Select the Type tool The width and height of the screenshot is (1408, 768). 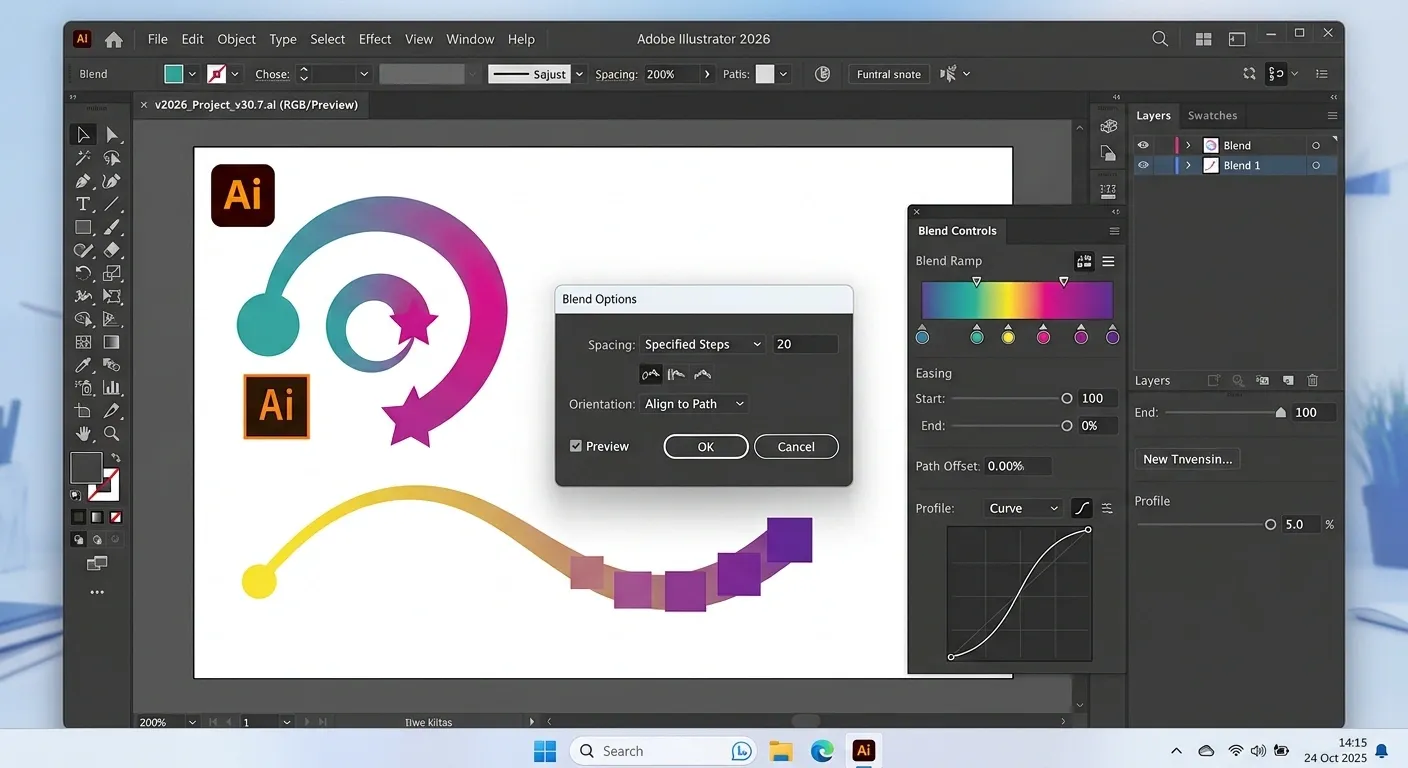pos(84,204)
